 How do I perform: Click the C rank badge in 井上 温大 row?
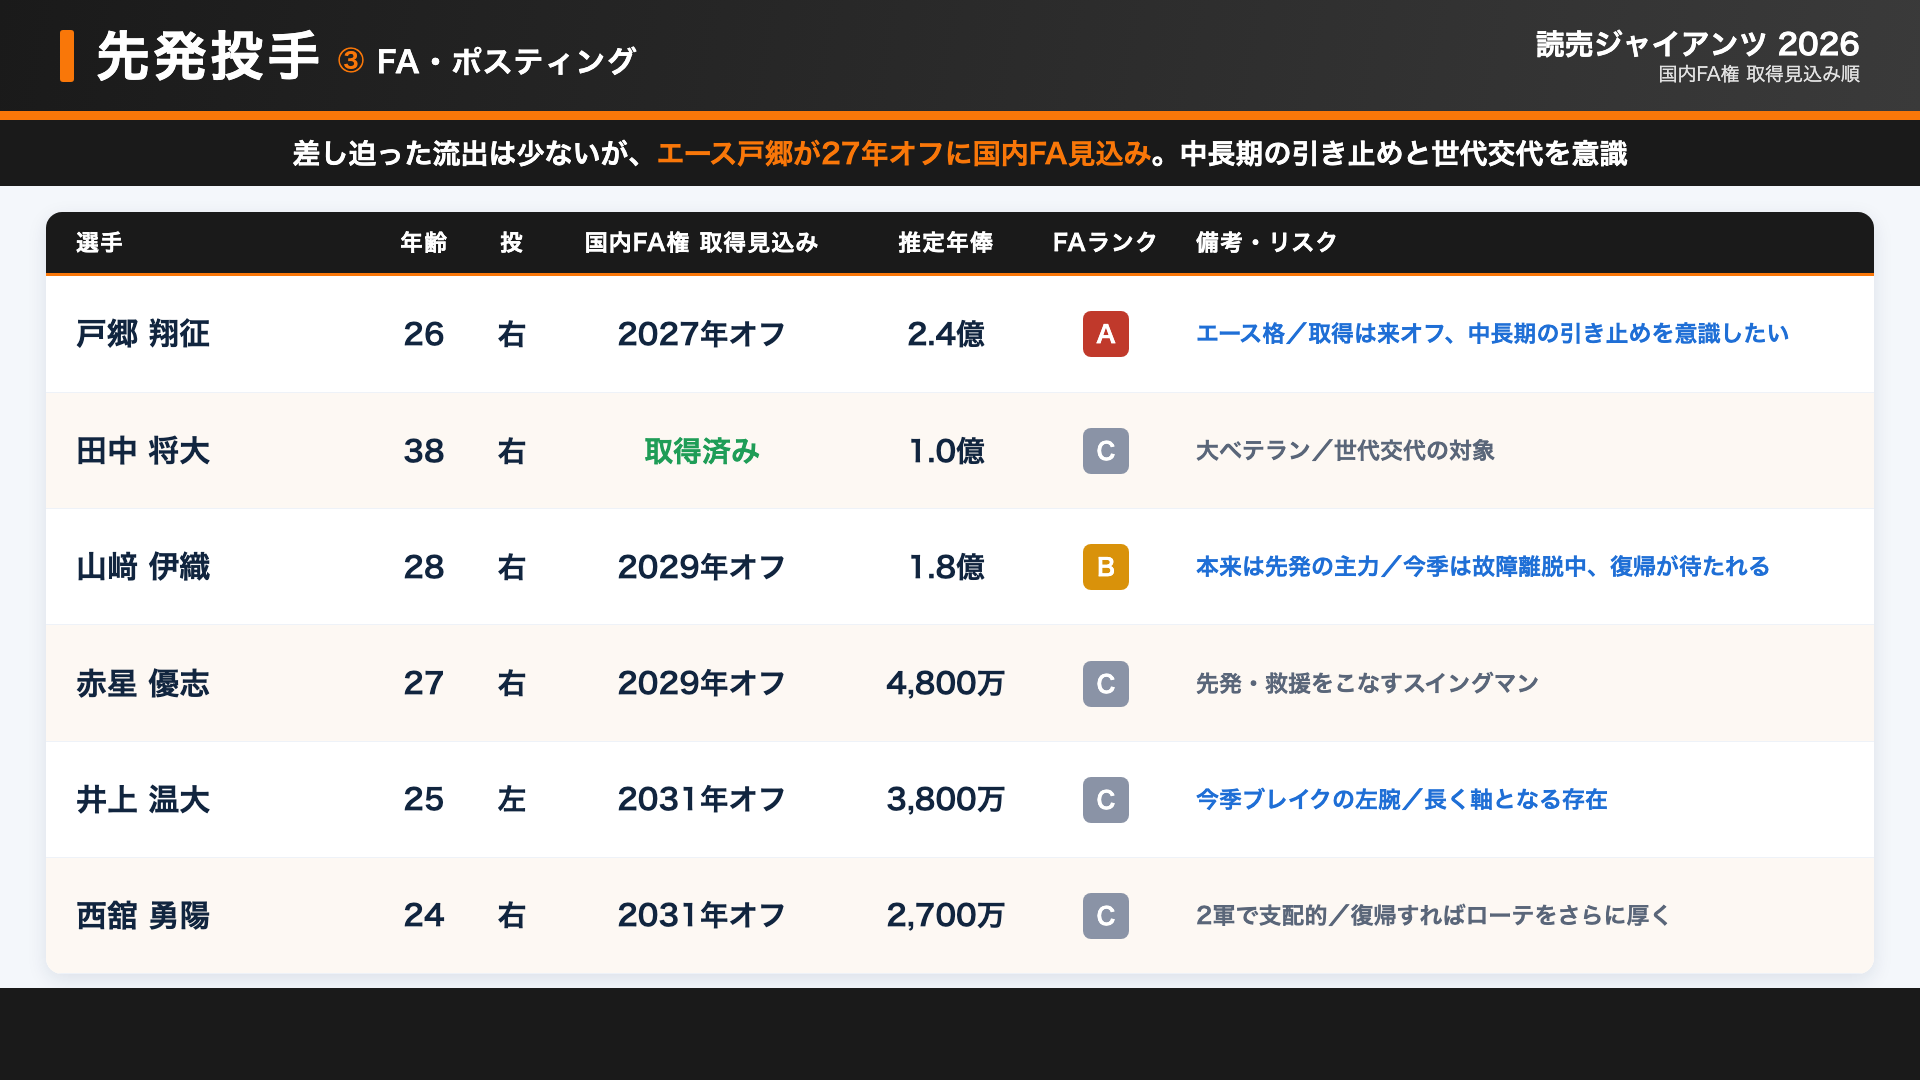(x=1105, y=800)
